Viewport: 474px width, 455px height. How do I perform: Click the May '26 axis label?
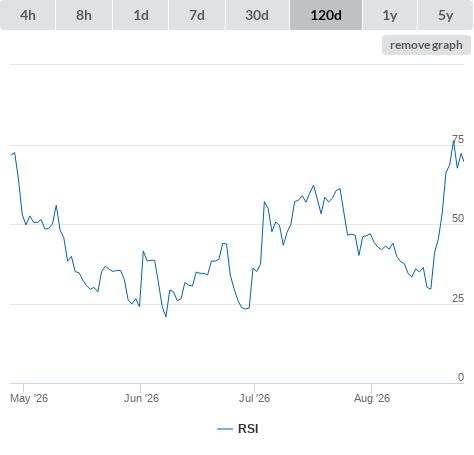[29, 398]
